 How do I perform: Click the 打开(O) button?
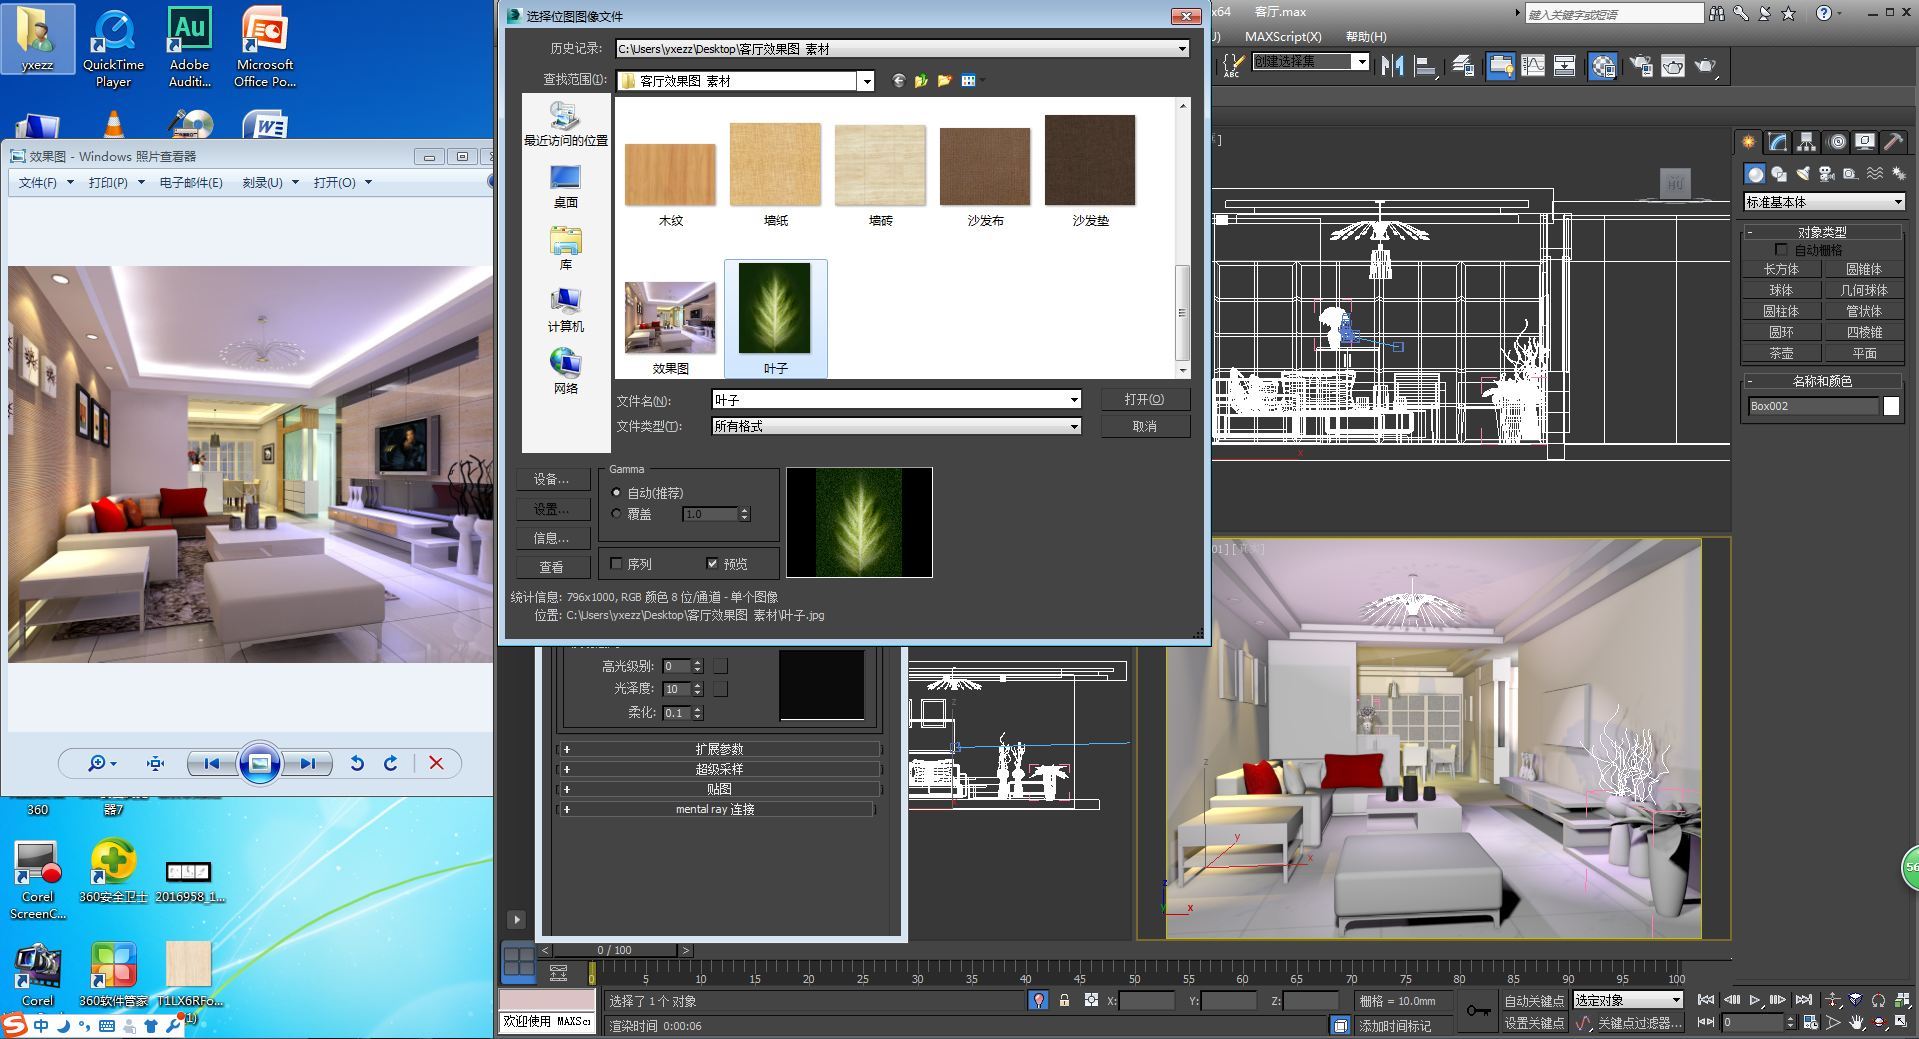1144,399
